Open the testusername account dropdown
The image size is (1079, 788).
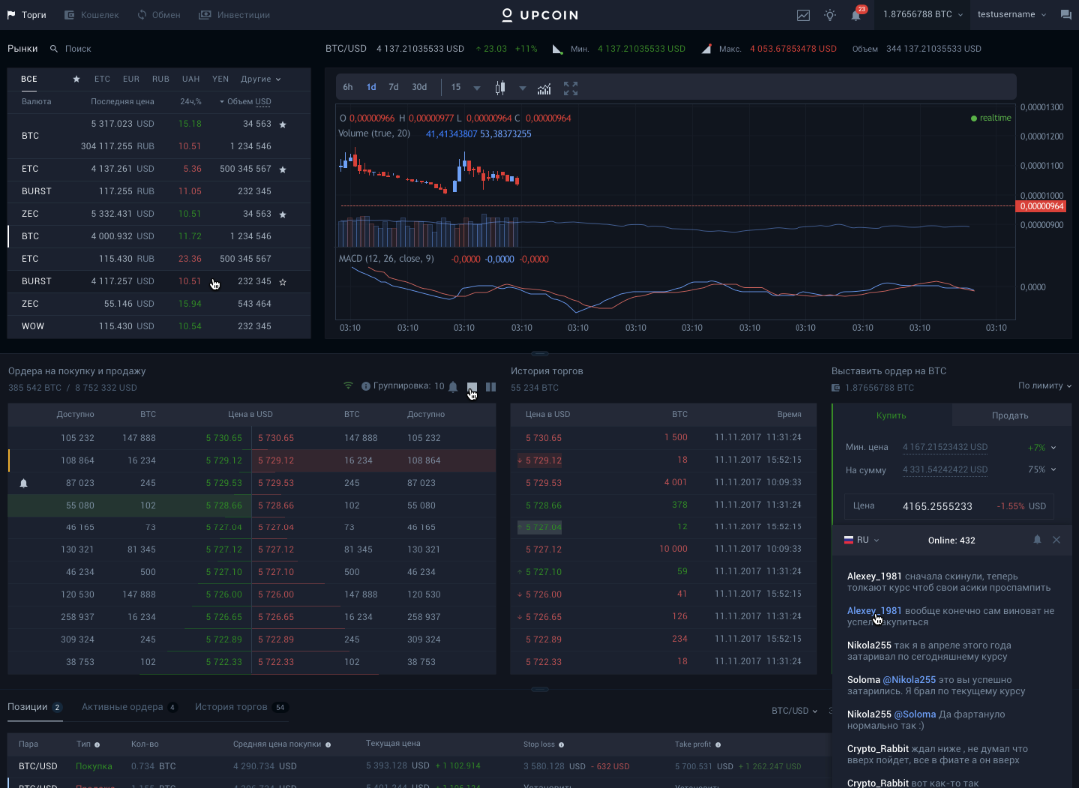1011,14
